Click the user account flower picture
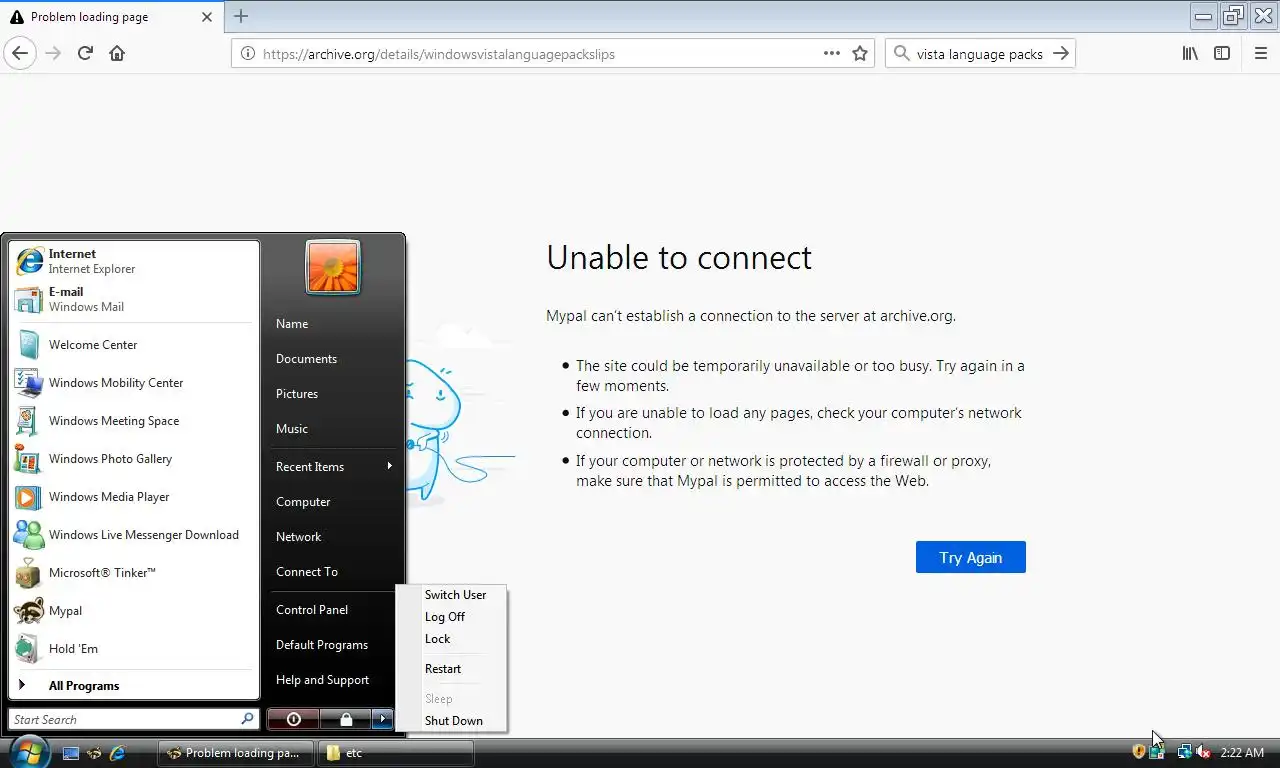Image resolution: width=1280 pixels, height=768 pixels. 333,267
